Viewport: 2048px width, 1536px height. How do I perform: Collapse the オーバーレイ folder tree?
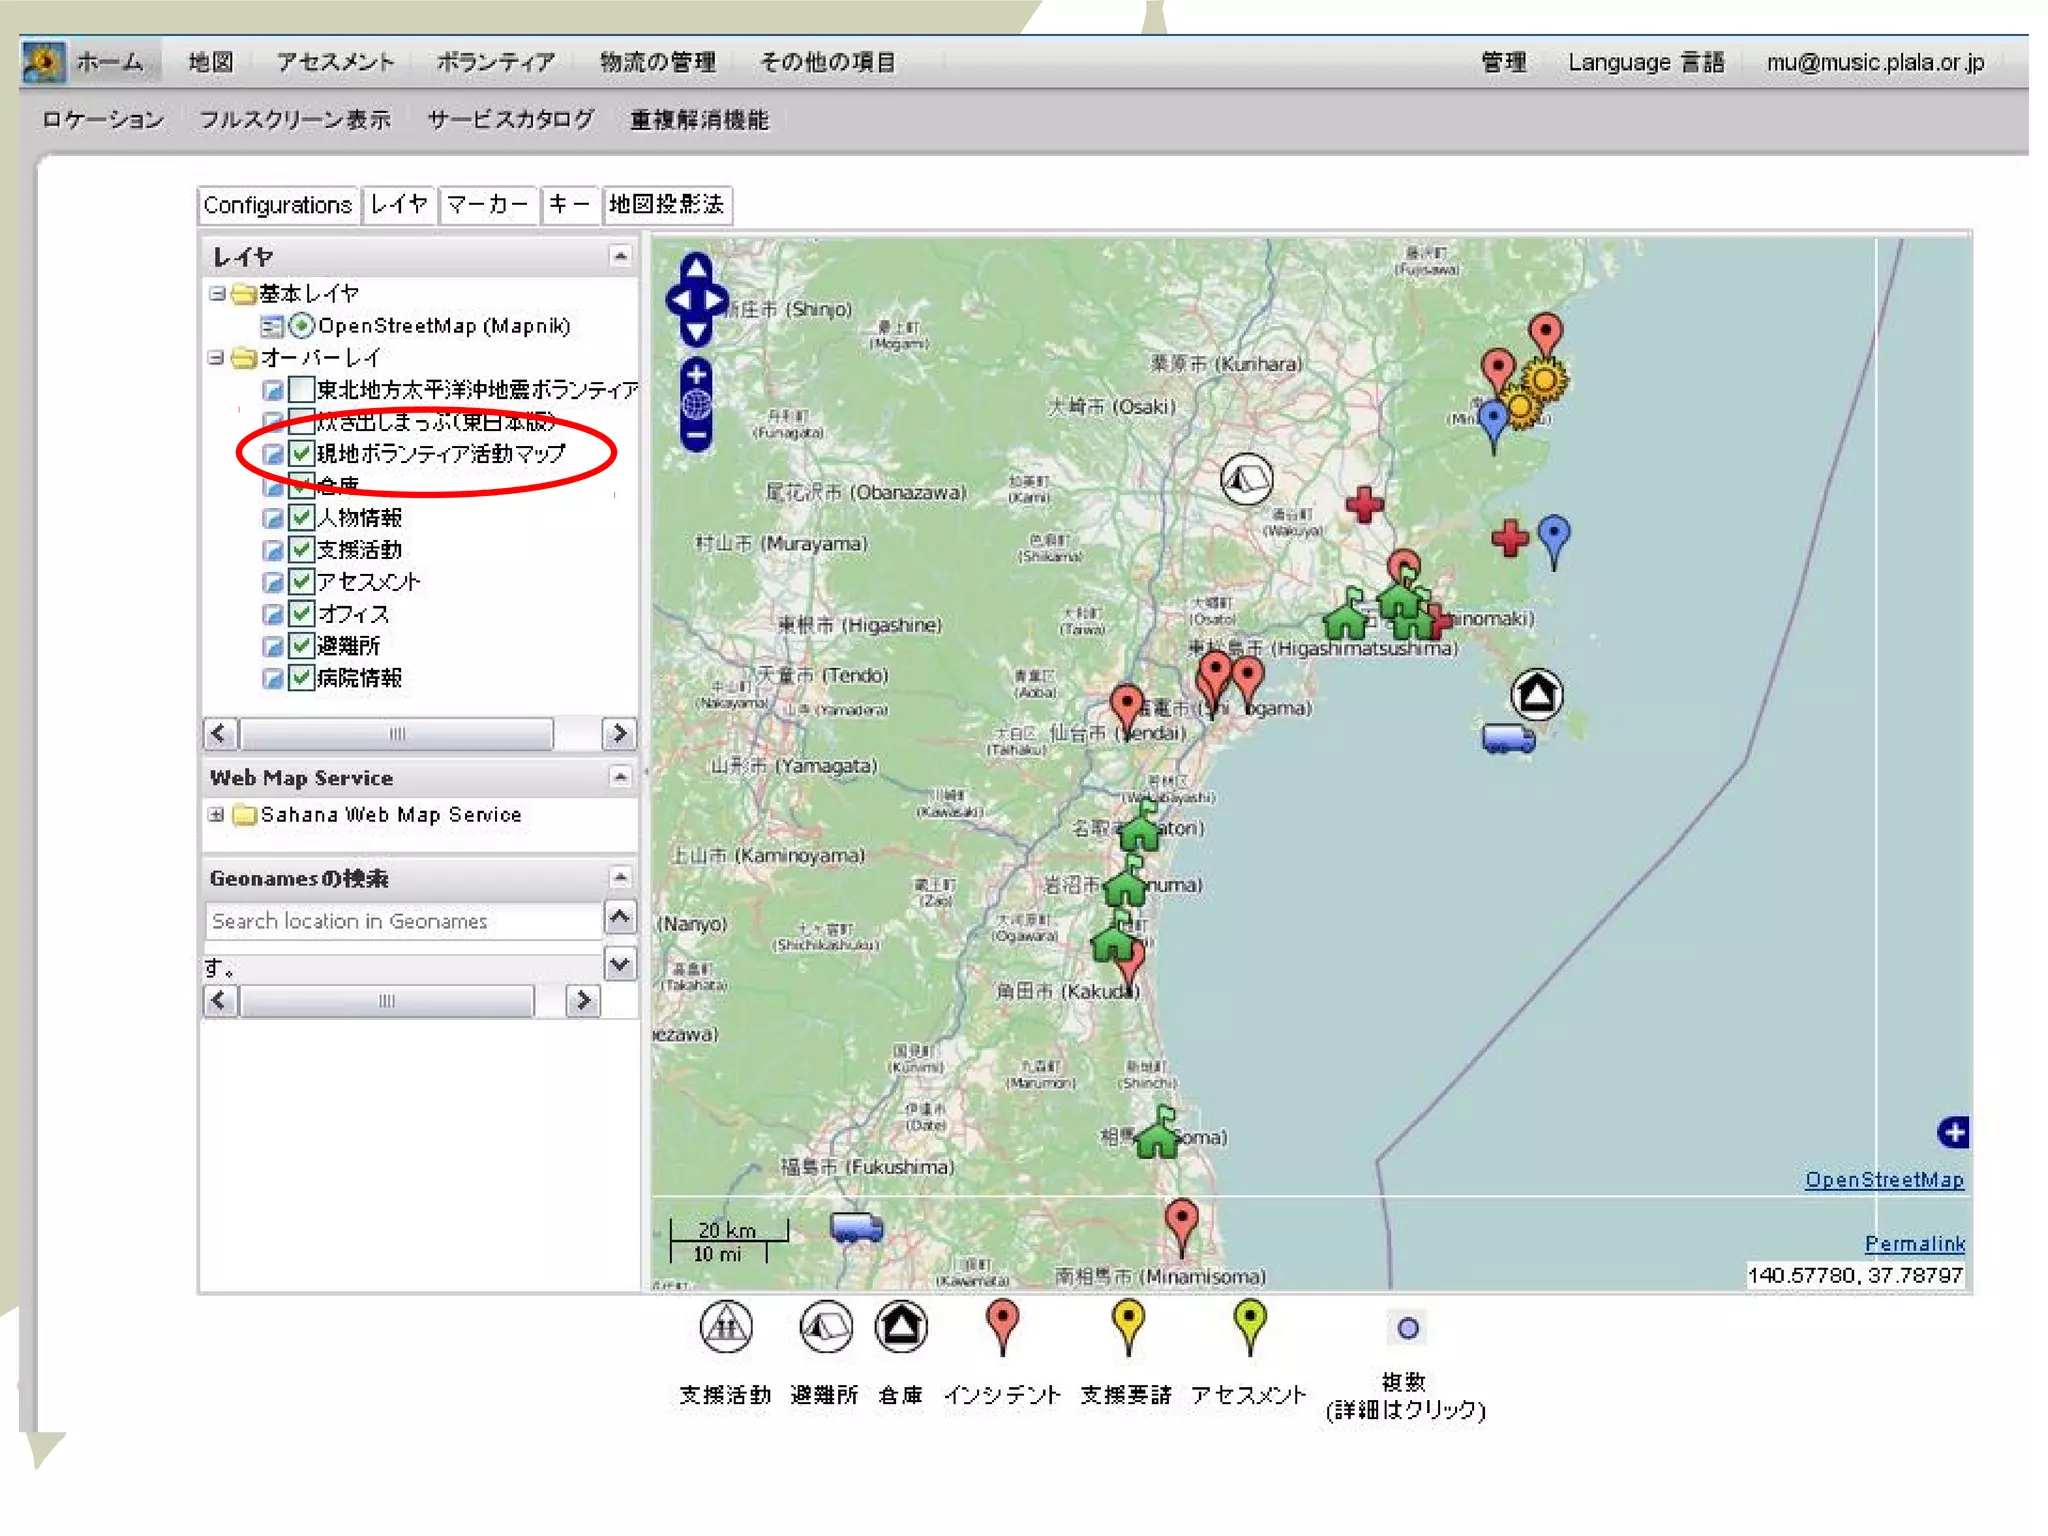[216, 358]
